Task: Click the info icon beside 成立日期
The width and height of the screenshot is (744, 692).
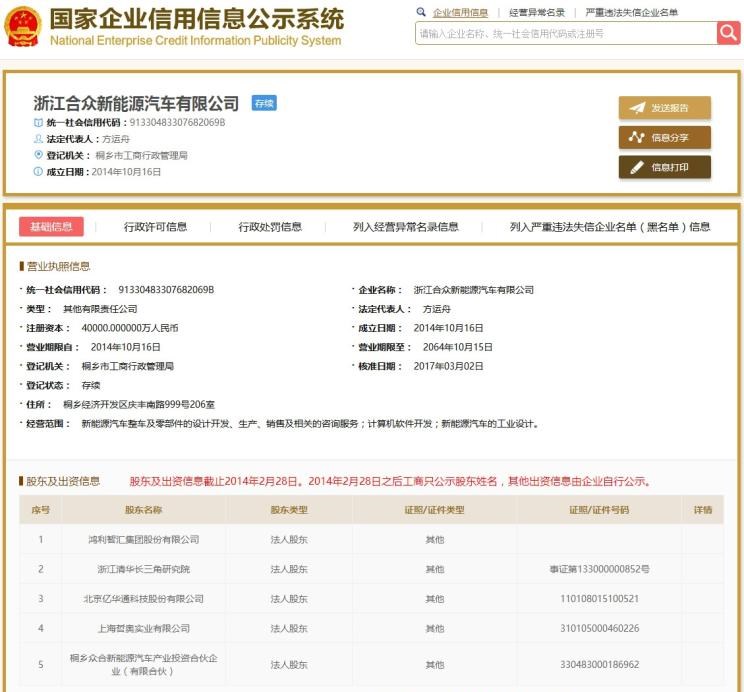Action: 38,171
